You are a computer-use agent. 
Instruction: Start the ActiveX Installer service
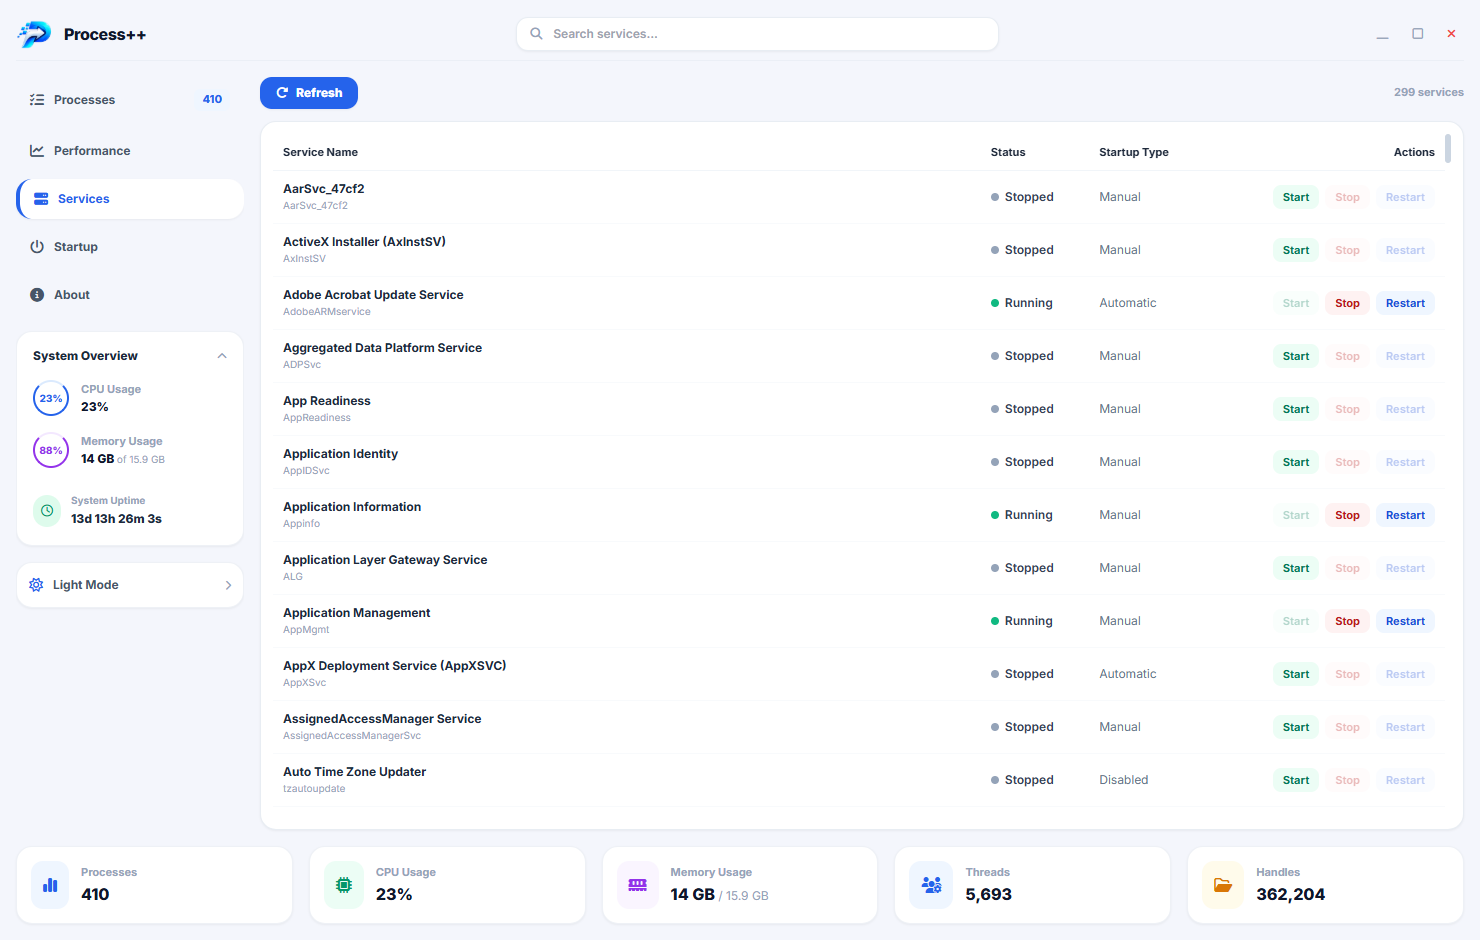click(x=1296, y=250)
